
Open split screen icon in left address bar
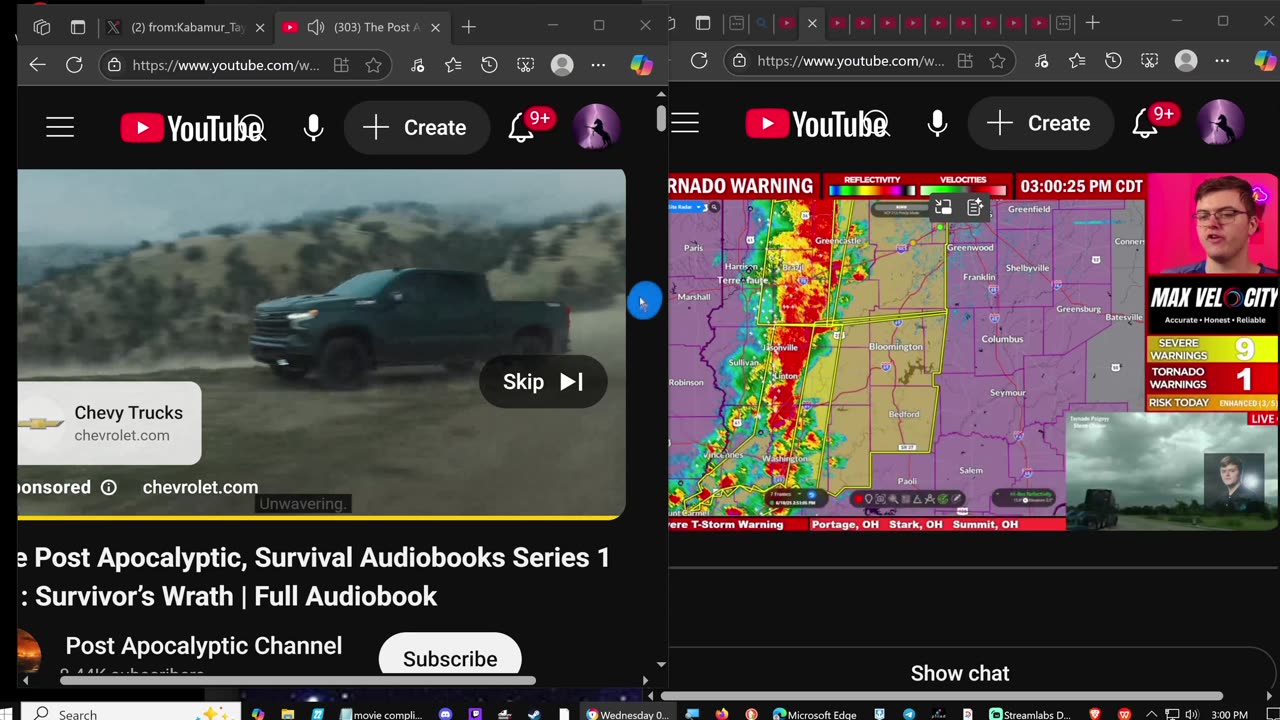click(341, 65)
